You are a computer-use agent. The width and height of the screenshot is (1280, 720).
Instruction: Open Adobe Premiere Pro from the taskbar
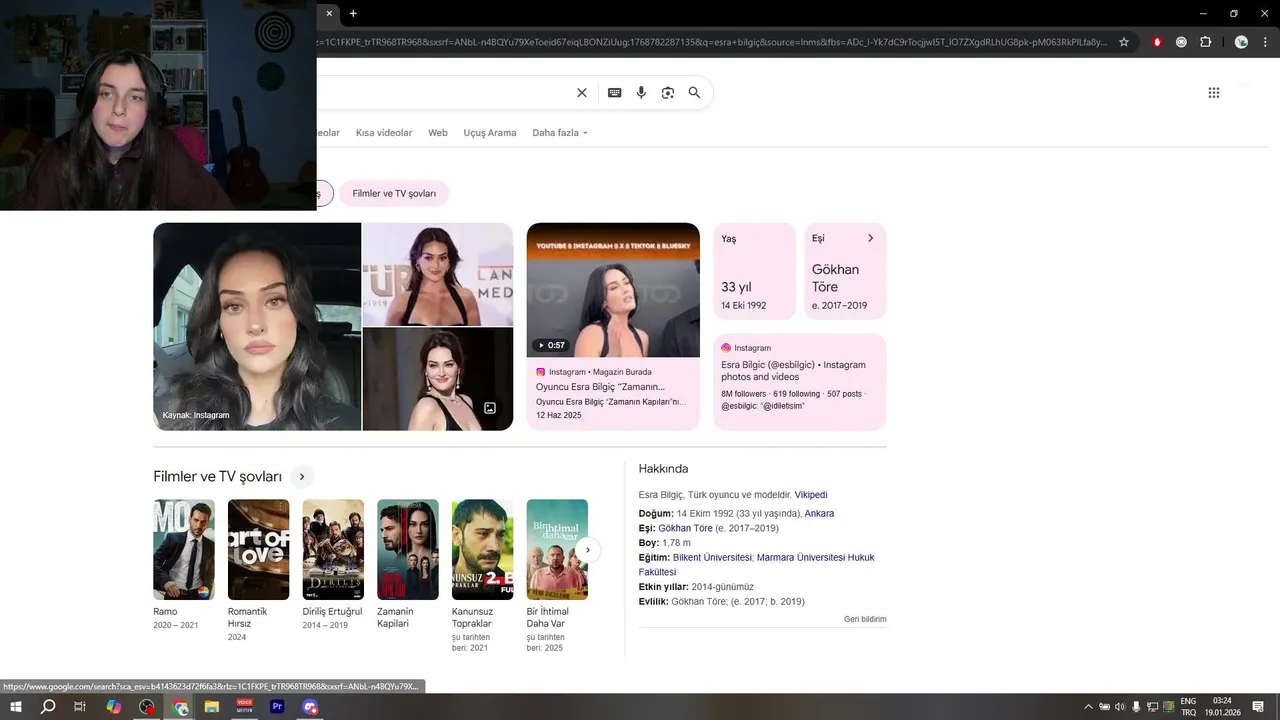(x=278, y=707)
